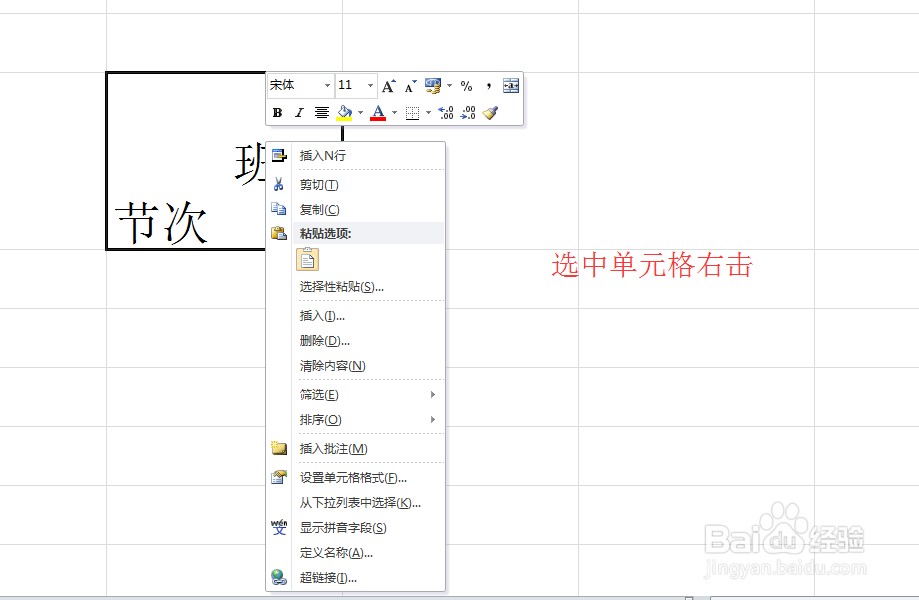Apply yellow fill color bucket
The height and width of the screenshot is (600, 919).
(344, 112)
